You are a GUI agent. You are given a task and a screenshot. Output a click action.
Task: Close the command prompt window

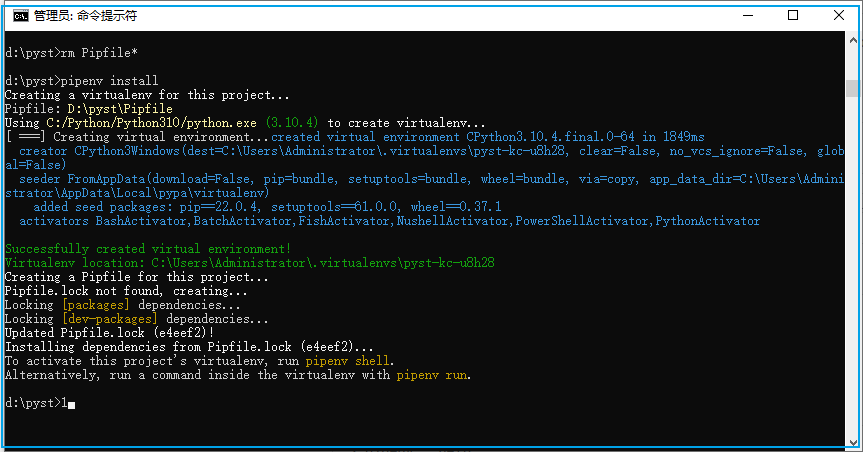[x=838, y=15]
